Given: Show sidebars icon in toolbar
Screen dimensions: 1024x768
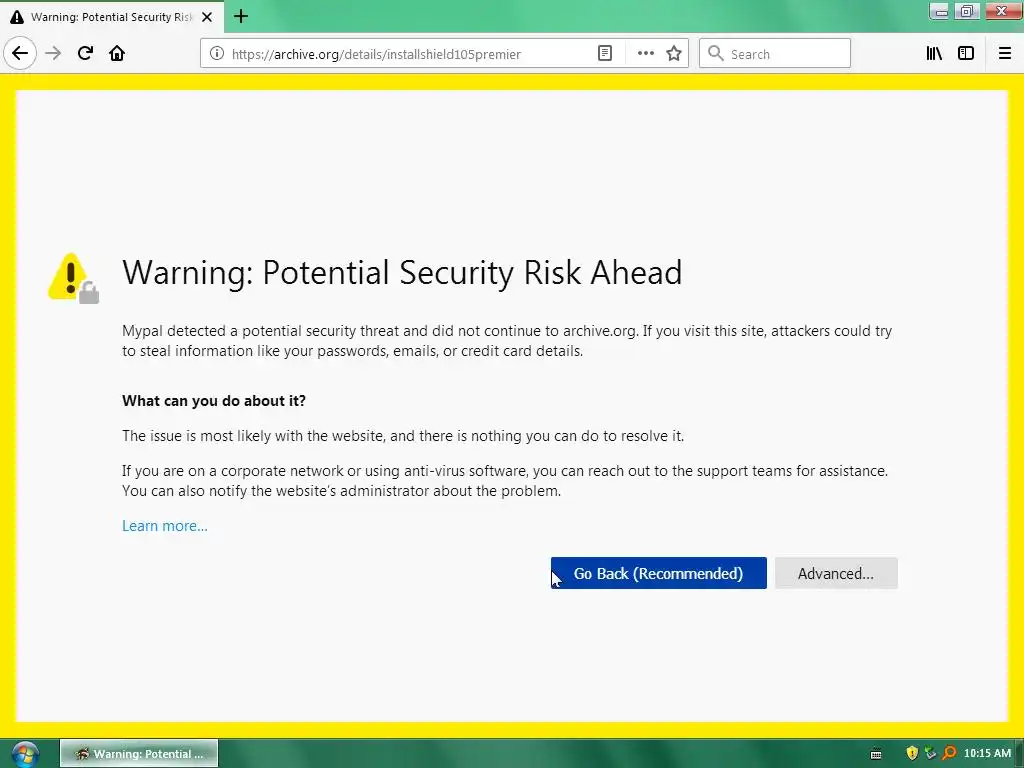Looking at the screenshot, I should pyautogui.click(x=966, y=54).
